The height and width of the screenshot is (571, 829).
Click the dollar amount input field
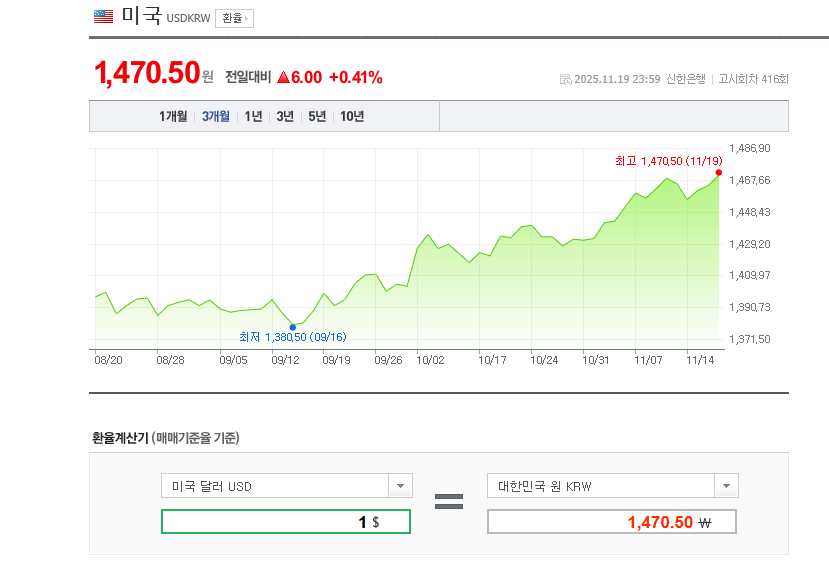click(x=285, y=522)
